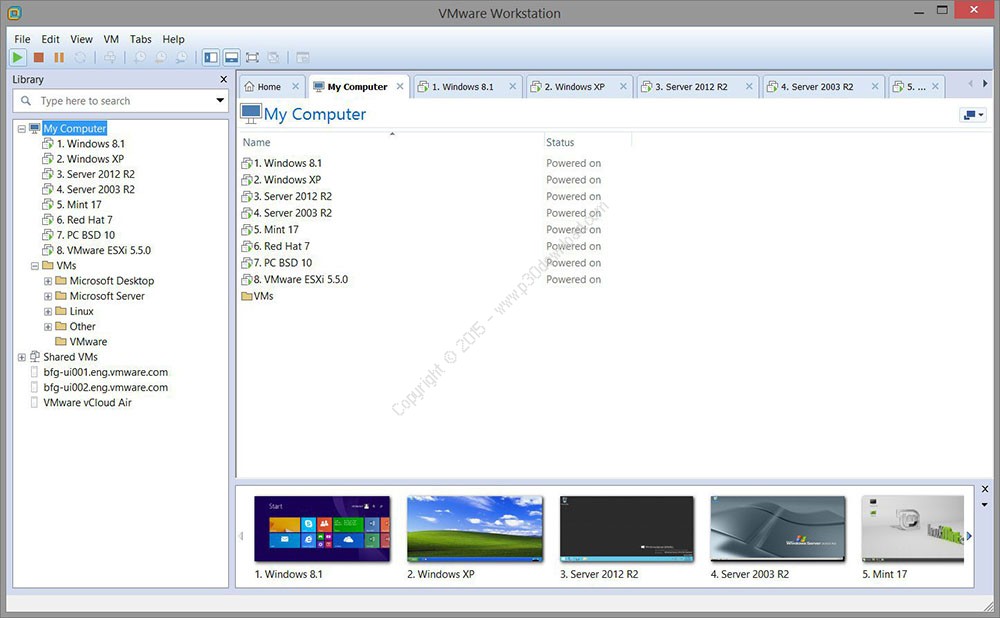Open the VM menu
The width and height of the screenshot is (1000, 618).
(111, 39)
